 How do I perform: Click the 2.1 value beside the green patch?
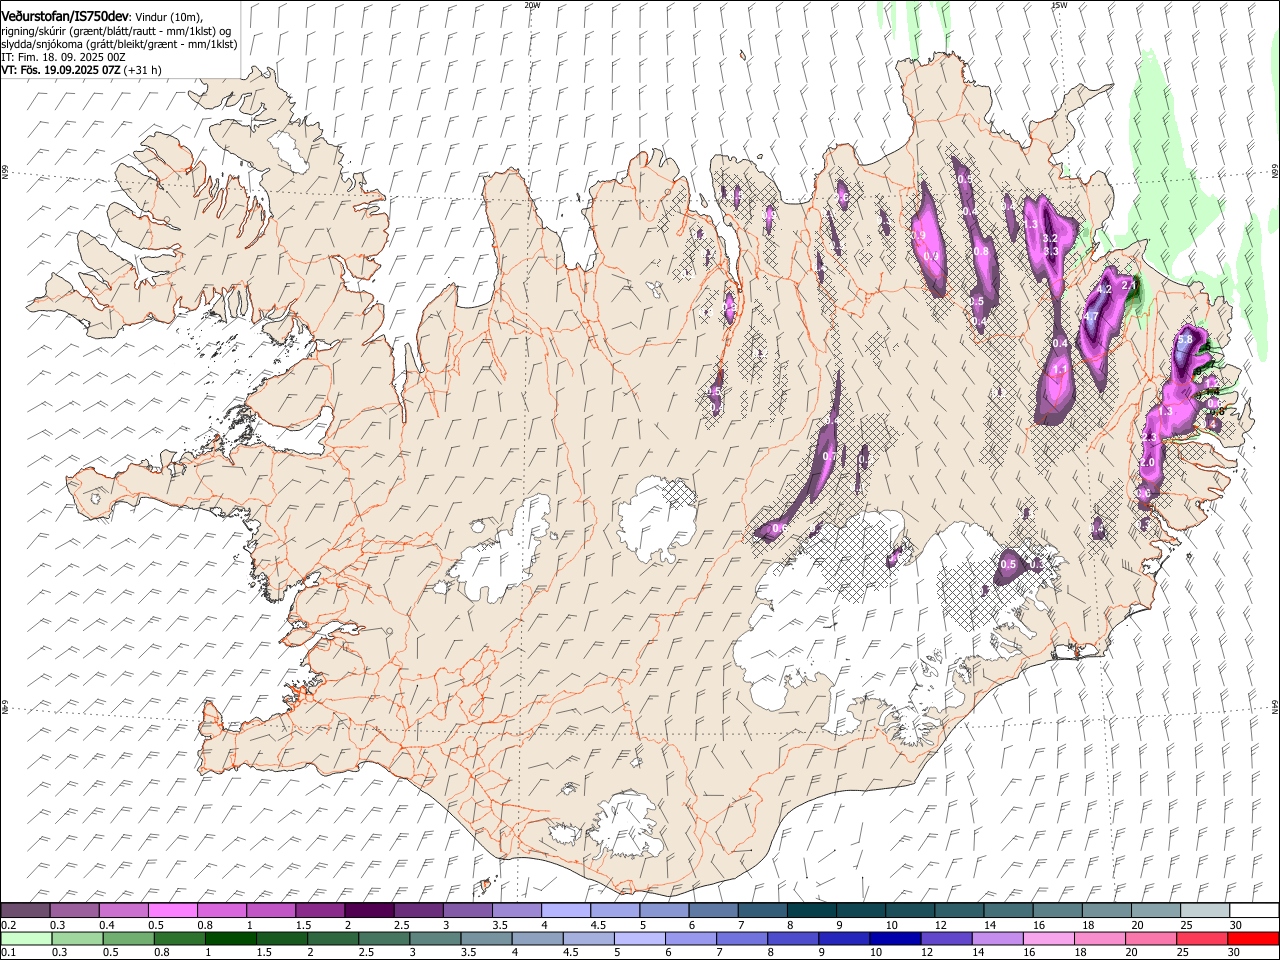click(1129, 285)
